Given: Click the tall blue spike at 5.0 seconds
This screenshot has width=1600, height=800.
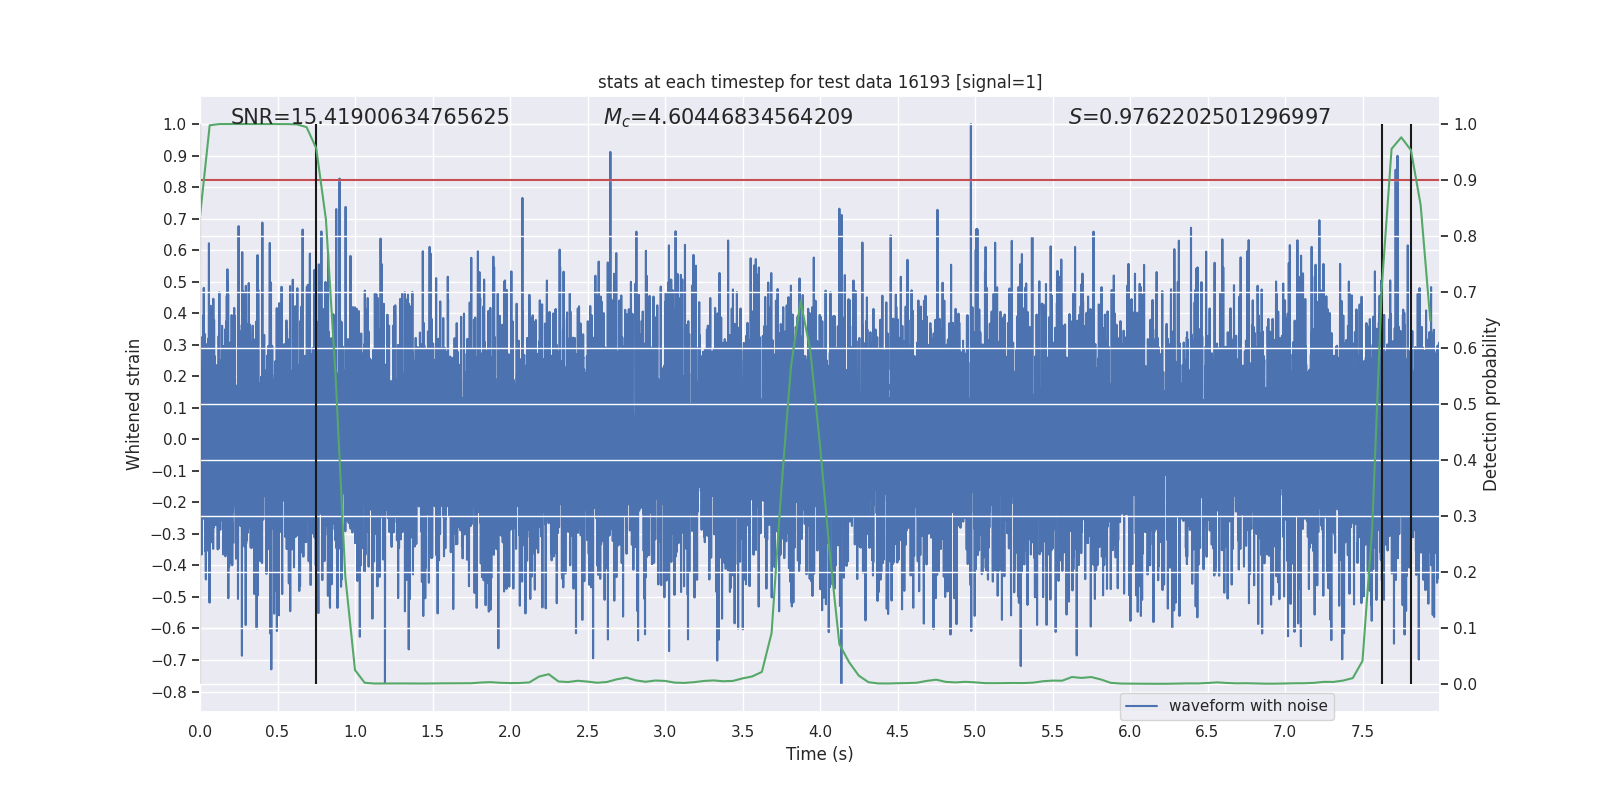Looking at the screenshot, I should 970,130.
